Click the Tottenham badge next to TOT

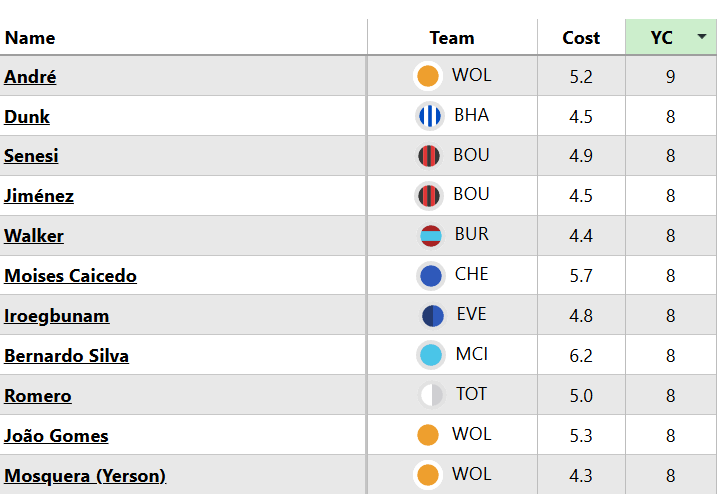point(431,395)
